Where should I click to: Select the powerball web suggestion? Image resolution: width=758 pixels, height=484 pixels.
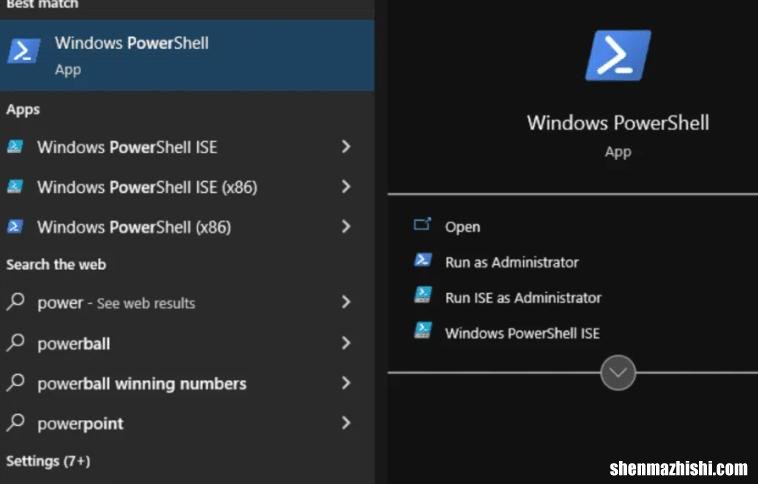pyautogui.click(x=187, y=343)
